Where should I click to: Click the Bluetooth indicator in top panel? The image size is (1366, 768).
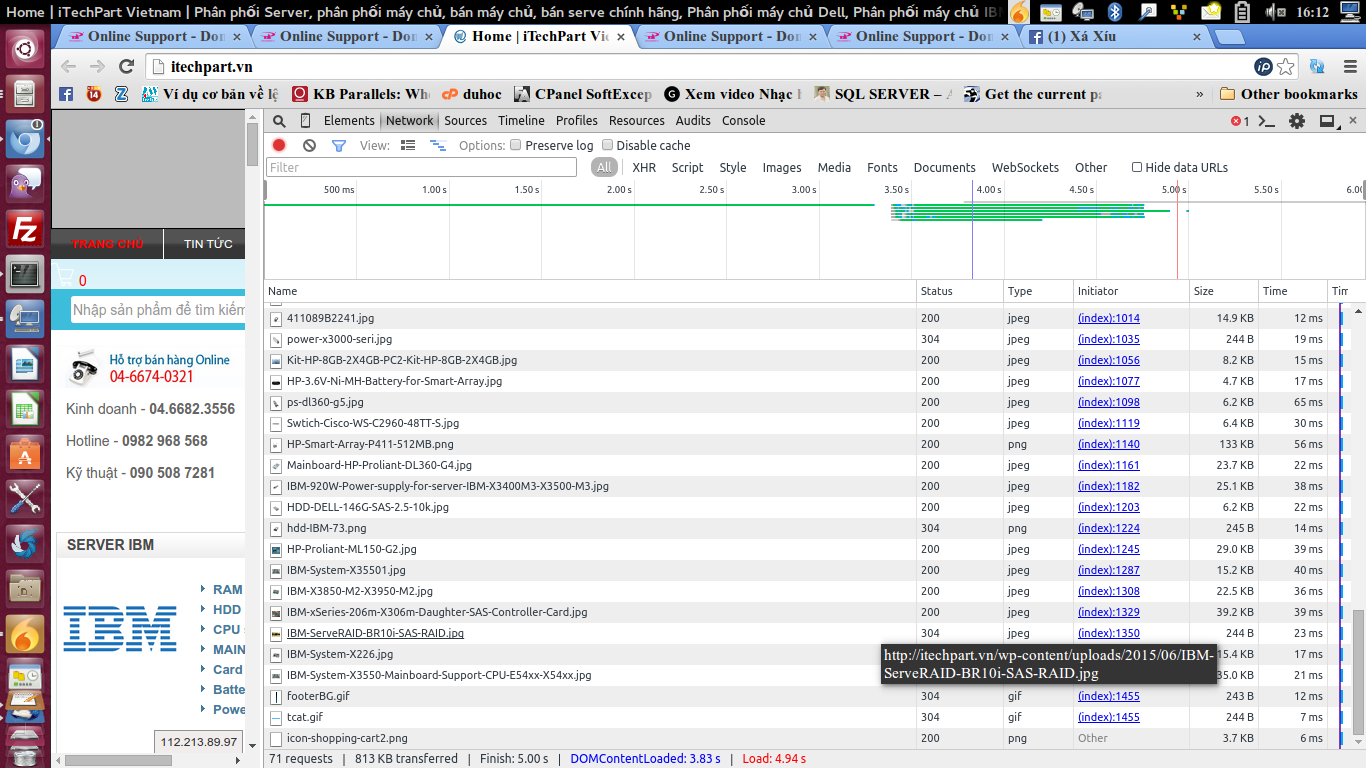click(x=1115, y=12)
